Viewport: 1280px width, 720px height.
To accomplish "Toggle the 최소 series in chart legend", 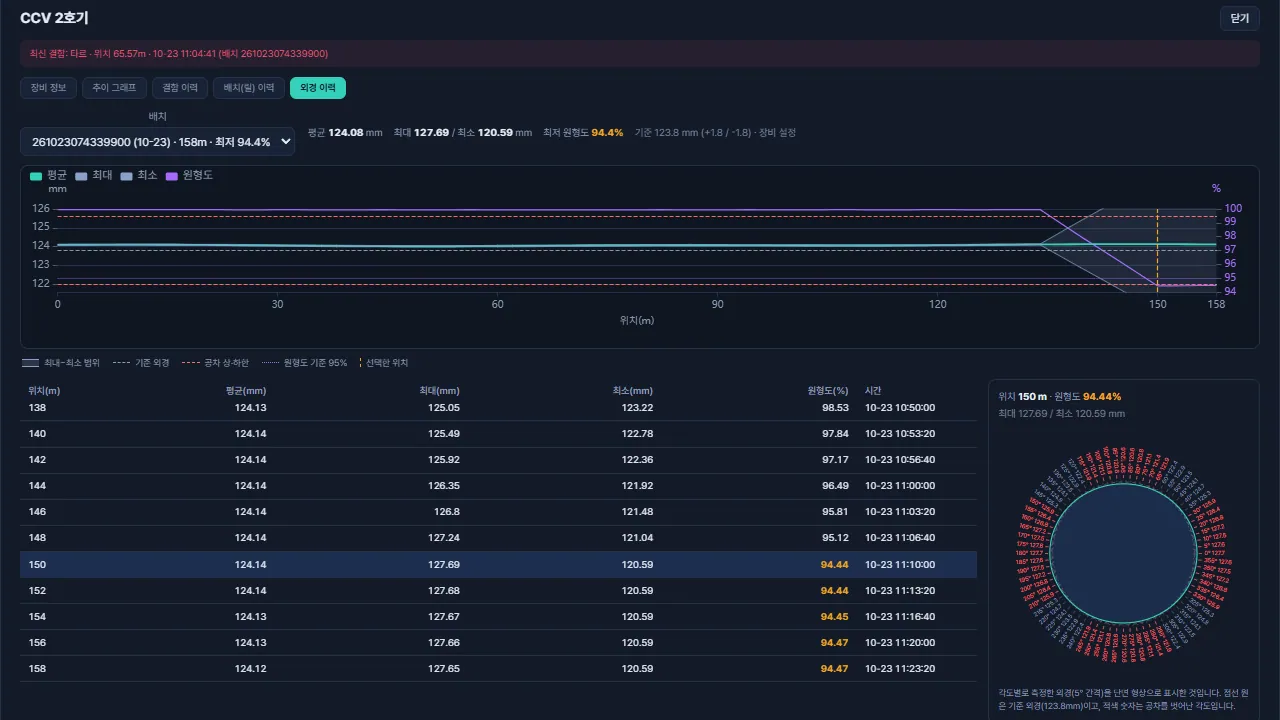I will click(x=138, y=175).
